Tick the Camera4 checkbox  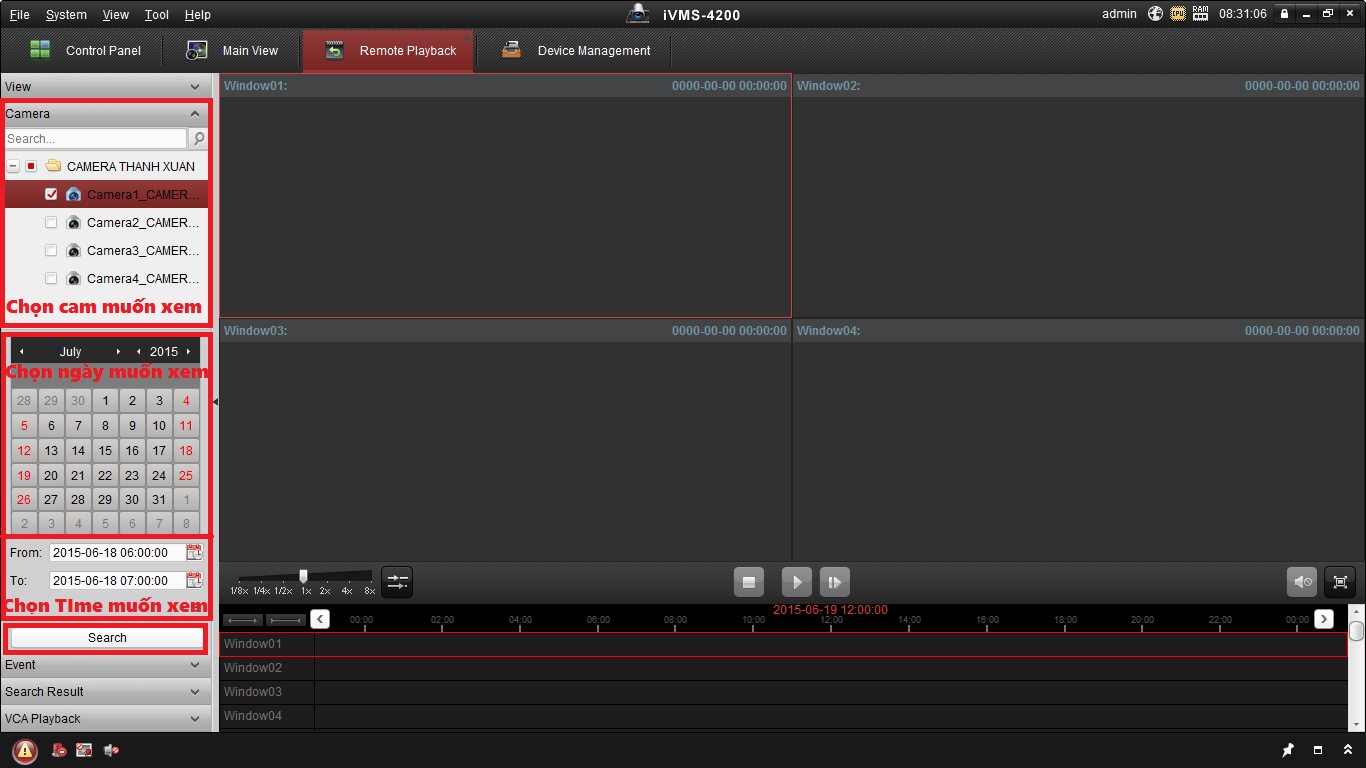51,278
